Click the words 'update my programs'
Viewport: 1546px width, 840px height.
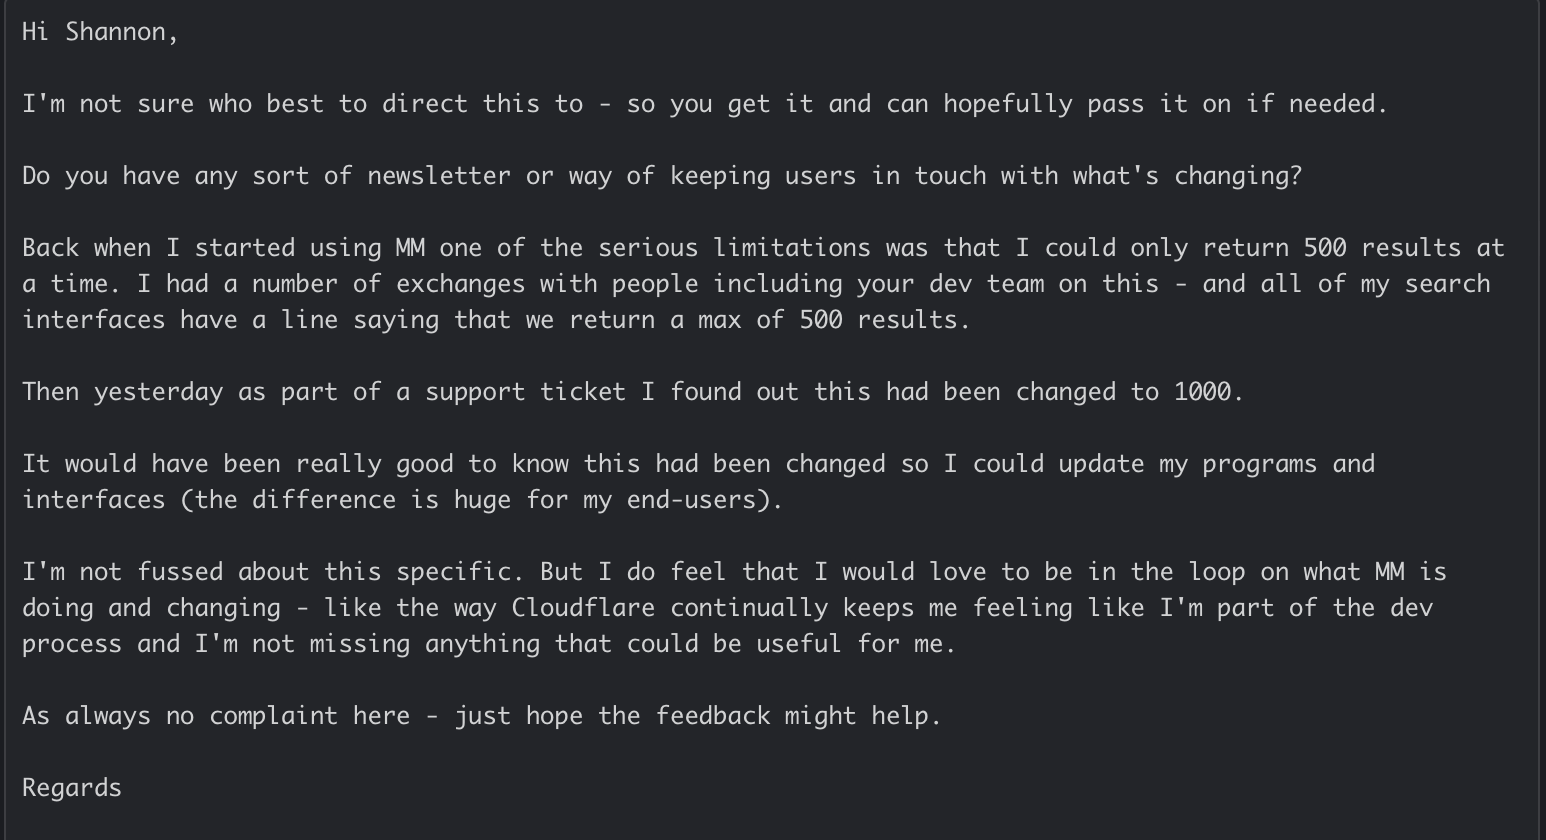(1188, 464)
